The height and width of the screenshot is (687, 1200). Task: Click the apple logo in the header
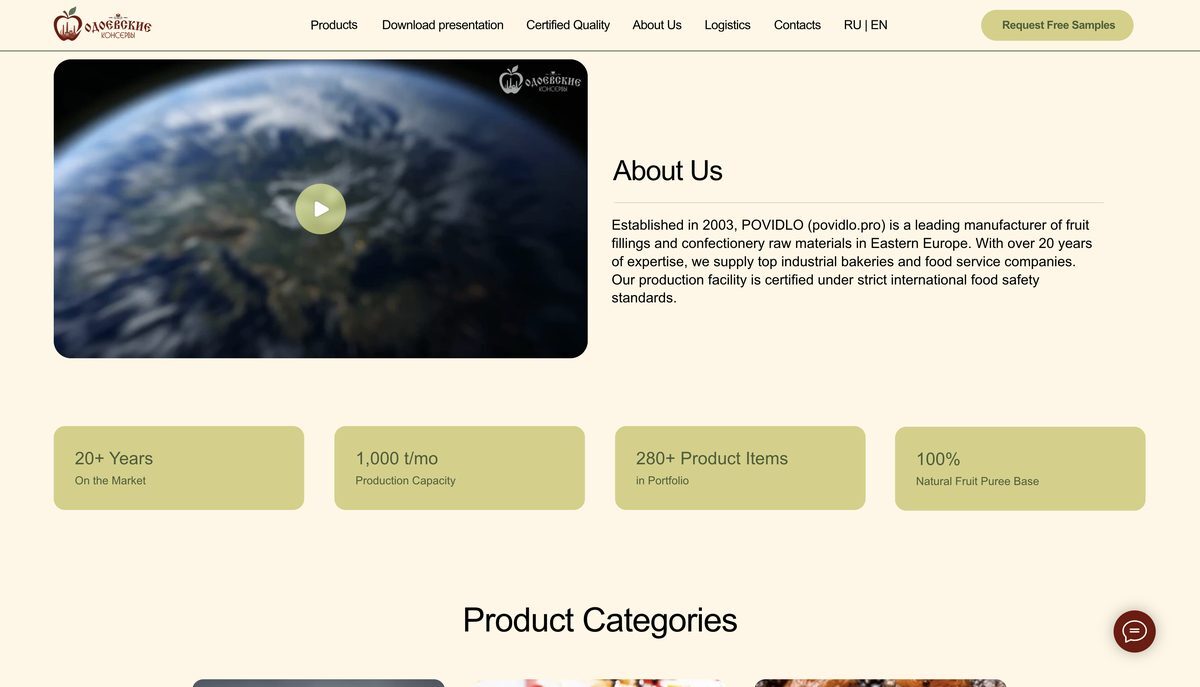pos(102,25)
